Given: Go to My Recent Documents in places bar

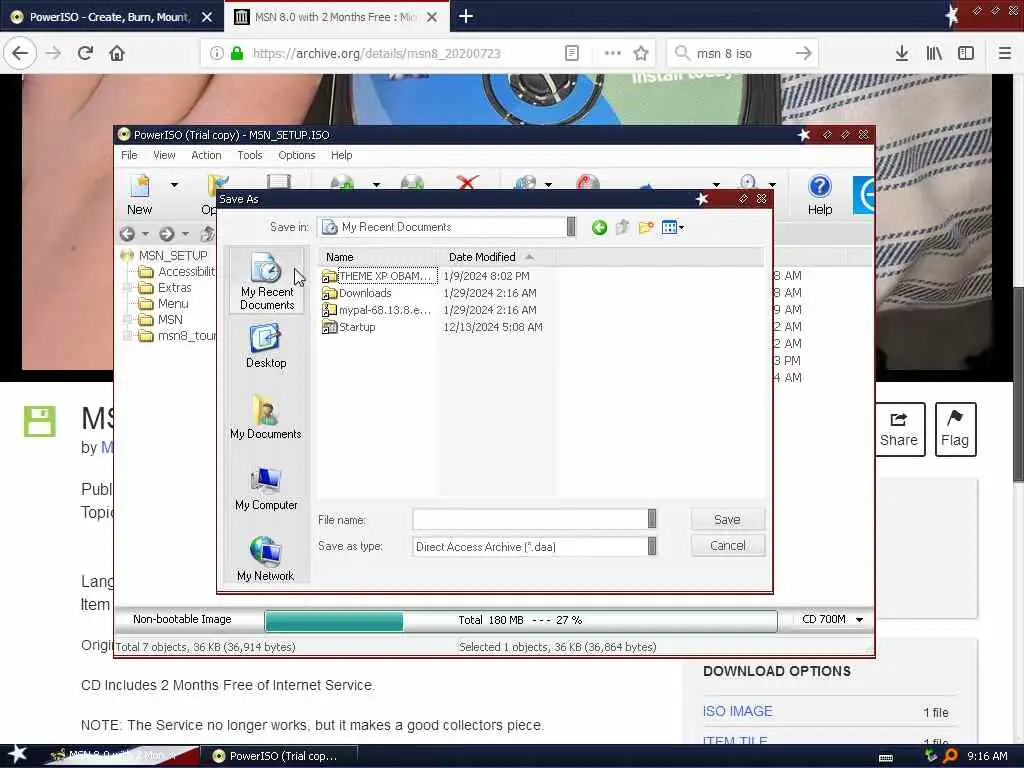Looking at the screenshot, I should click(266, 281).
